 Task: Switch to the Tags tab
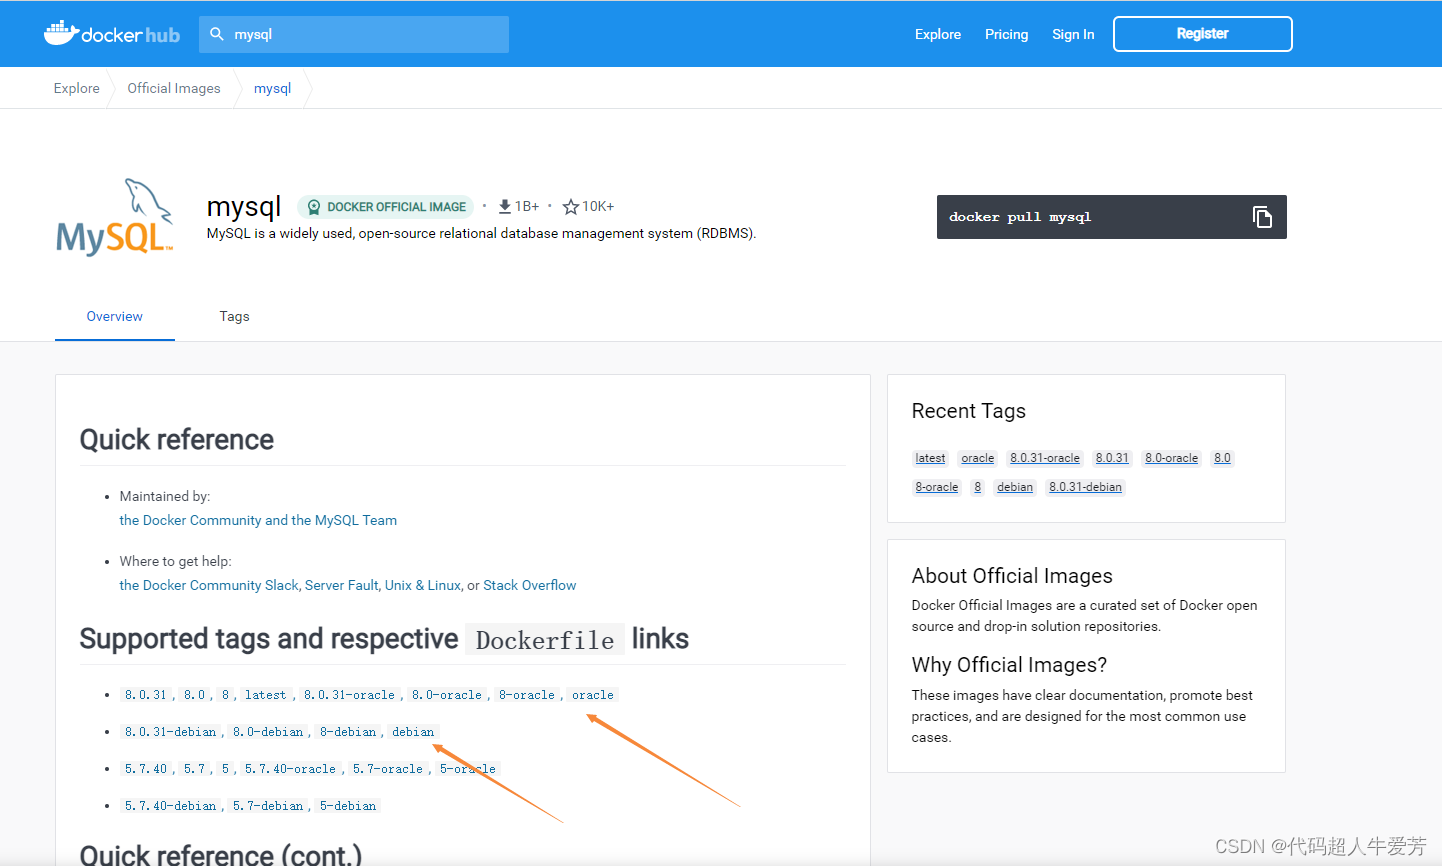pos(234,316)
